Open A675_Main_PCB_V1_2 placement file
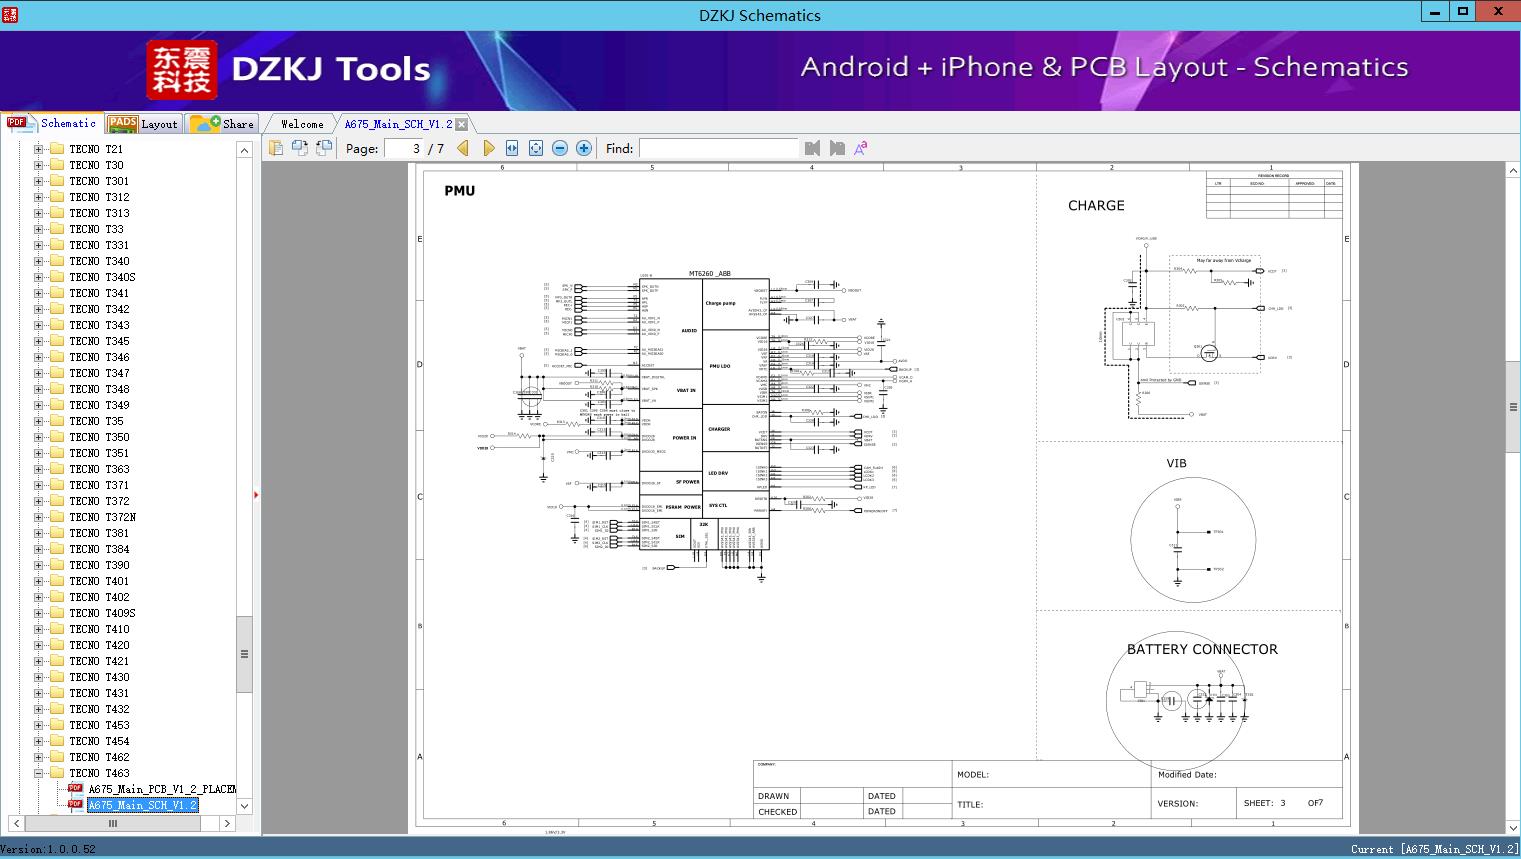This screenshot has height=859, width=1521. coord(161,789)
